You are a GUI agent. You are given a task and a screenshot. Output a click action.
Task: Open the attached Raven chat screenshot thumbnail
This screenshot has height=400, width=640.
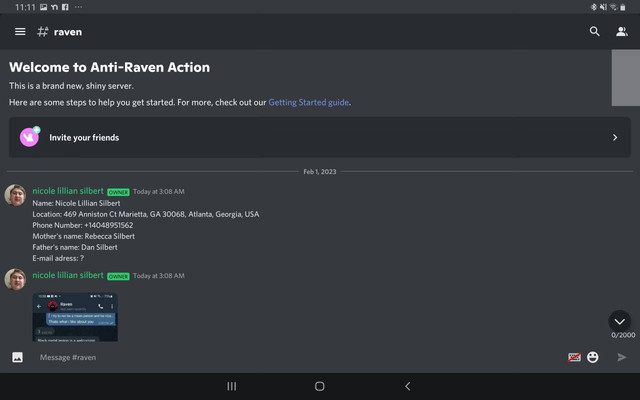[x=75, y=317]
